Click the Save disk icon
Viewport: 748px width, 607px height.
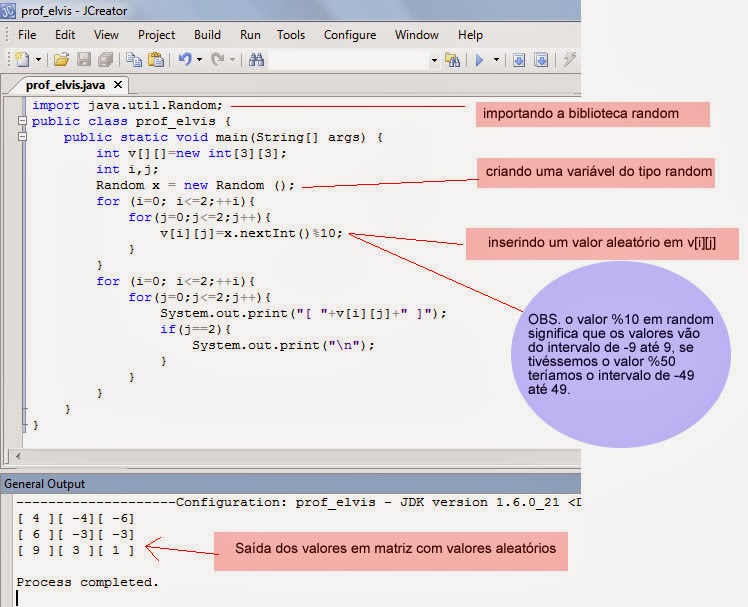pyautogui.click(x=84, y=60)
